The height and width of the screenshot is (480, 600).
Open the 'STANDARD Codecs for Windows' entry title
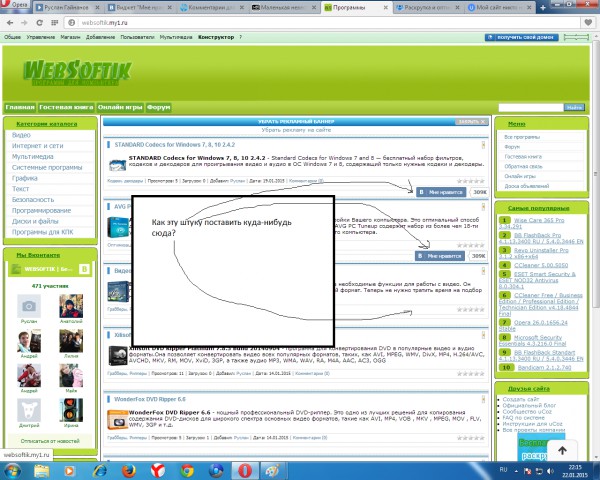tap(175, 145)
